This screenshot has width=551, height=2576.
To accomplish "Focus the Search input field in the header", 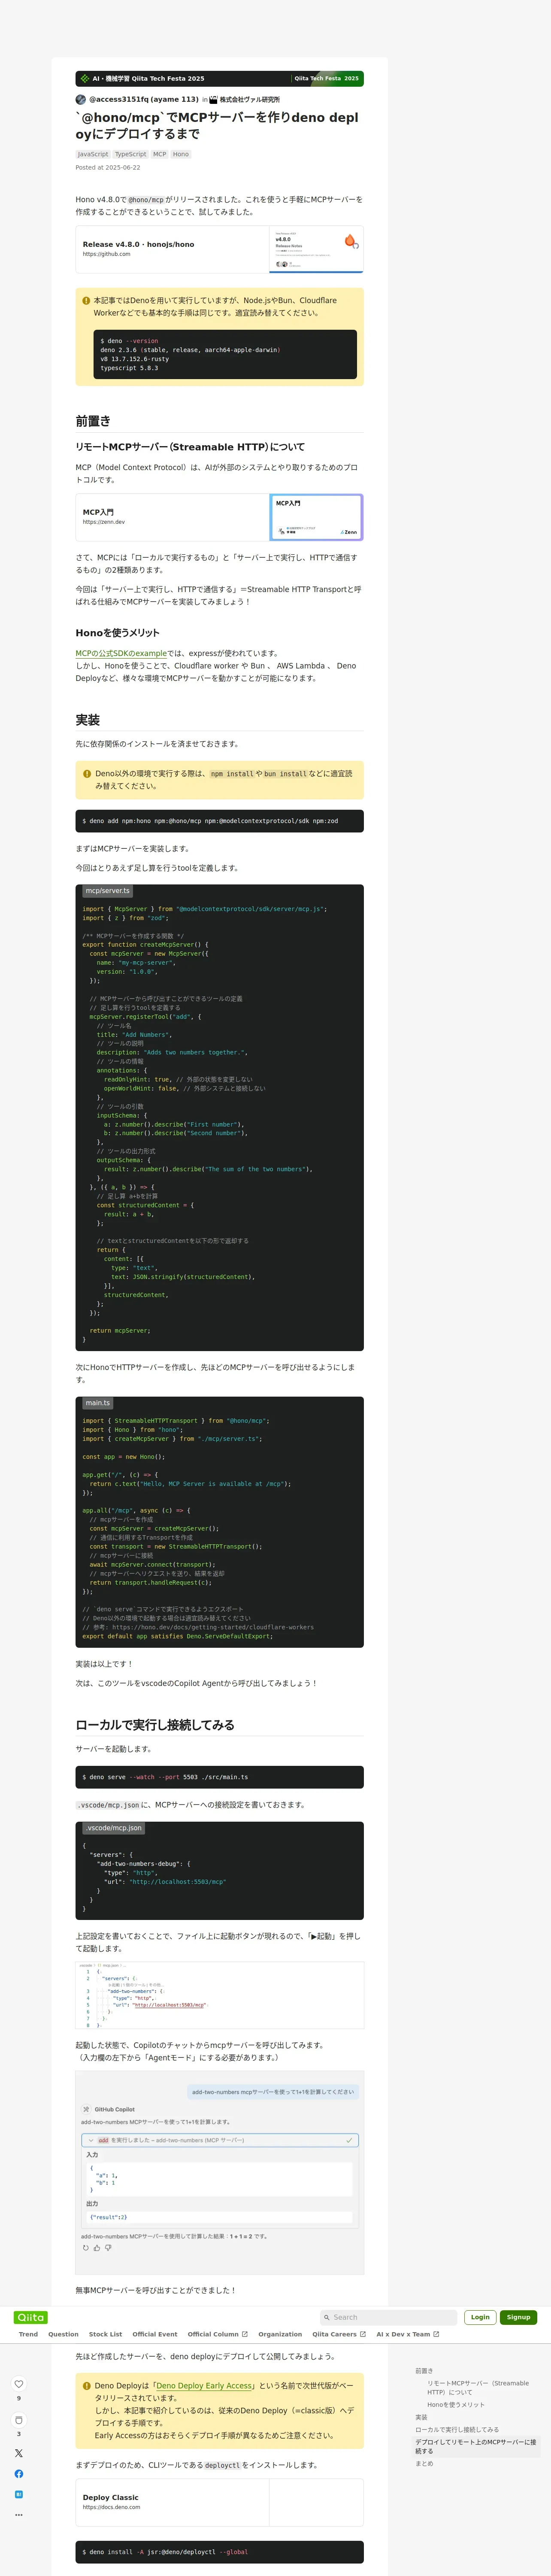I will tap(388, 2317).
